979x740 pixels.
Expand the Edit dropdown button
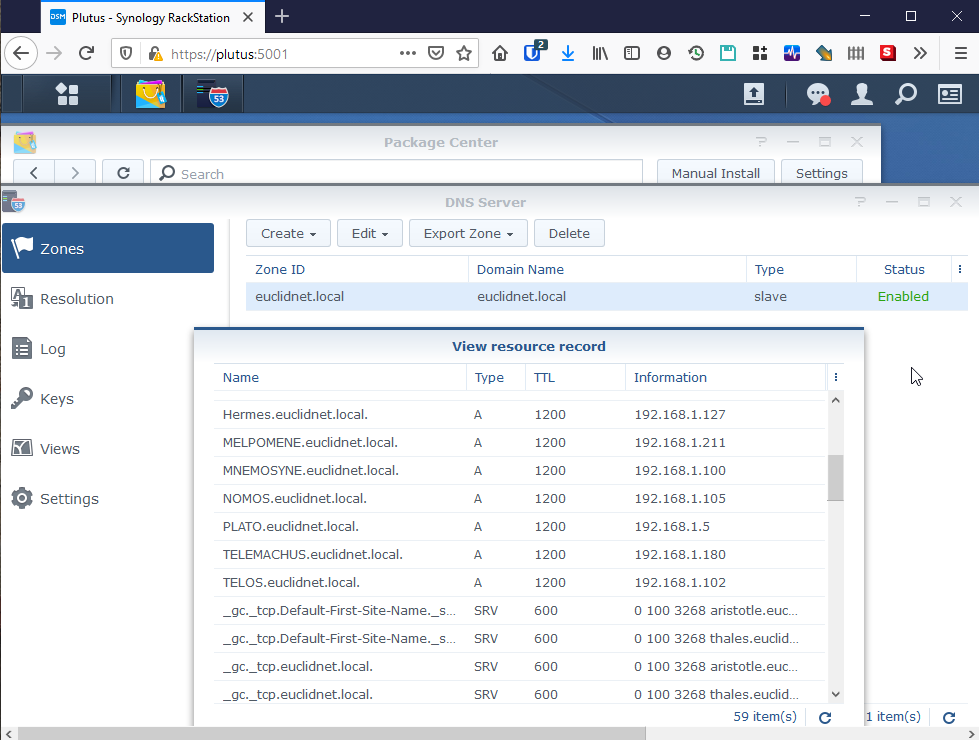(370, 233)
